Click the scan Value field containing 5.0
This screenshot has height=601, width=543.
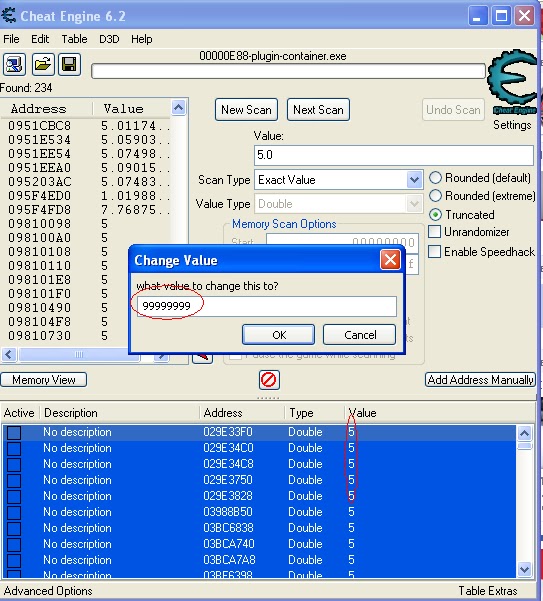[394, 155]
